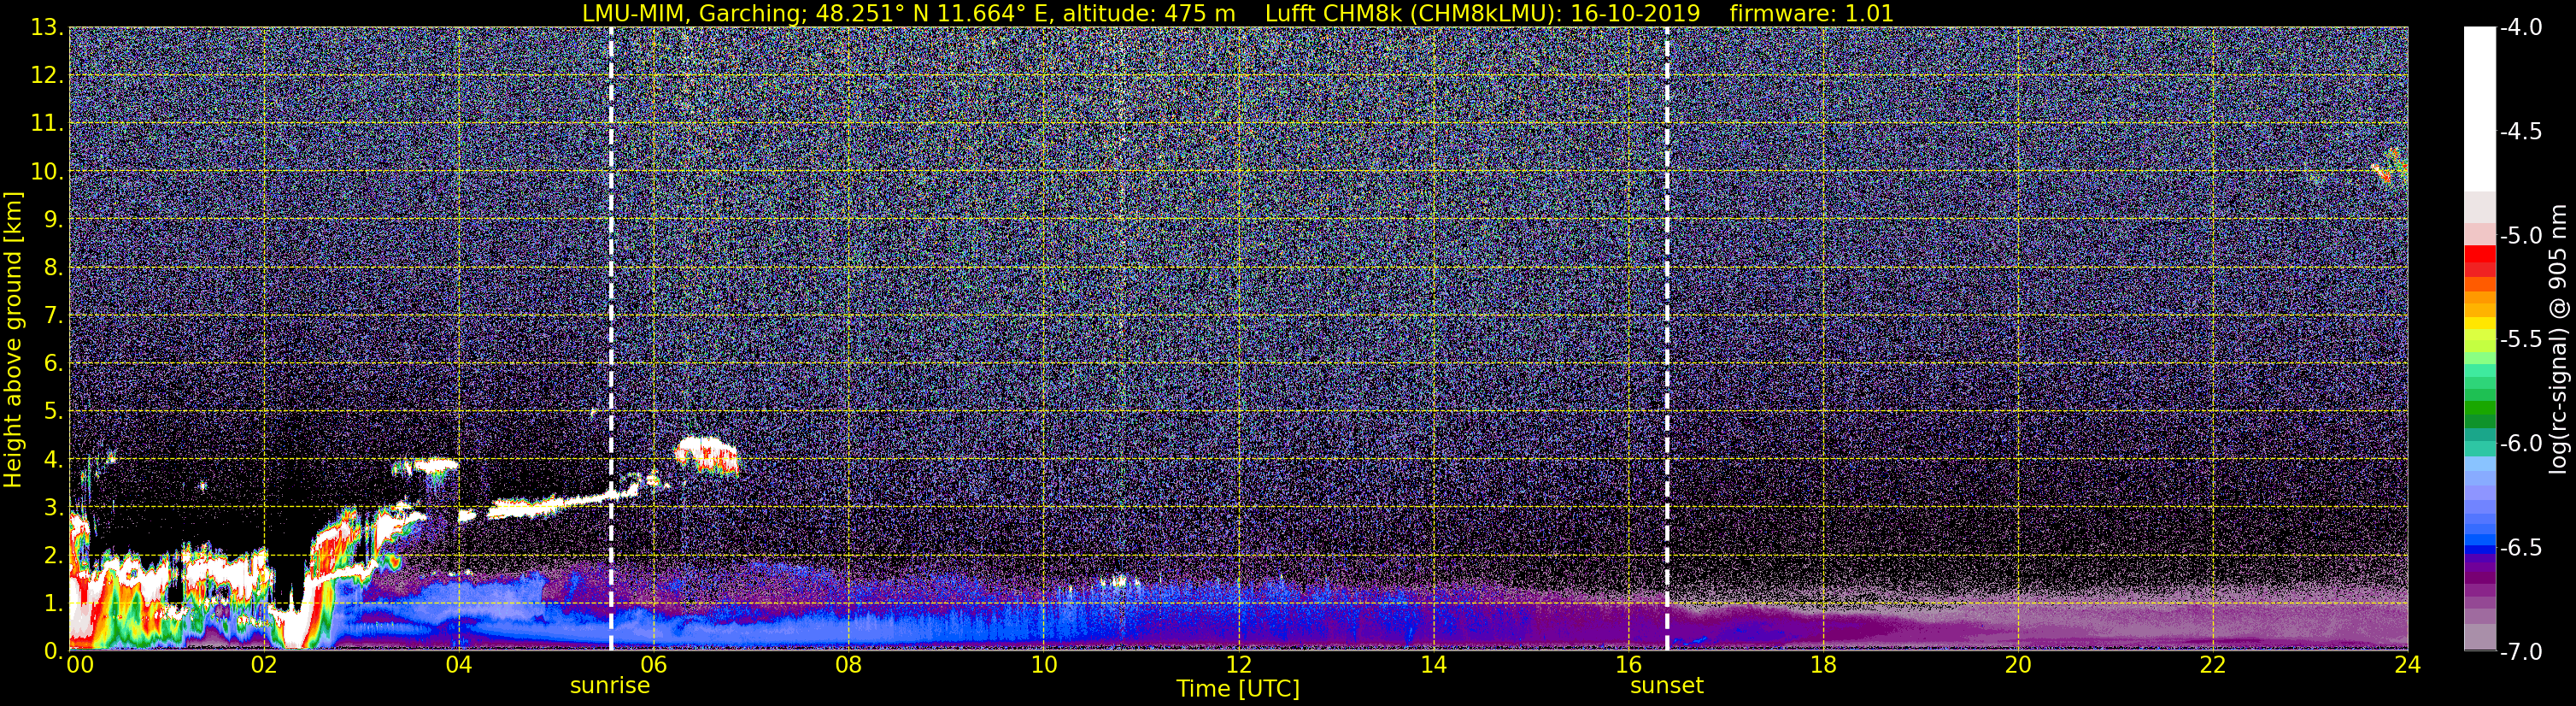Click the 'Time [UTC]' axis label
The width and height of the screenshot is (2576, 706).
click(1238, 689)
